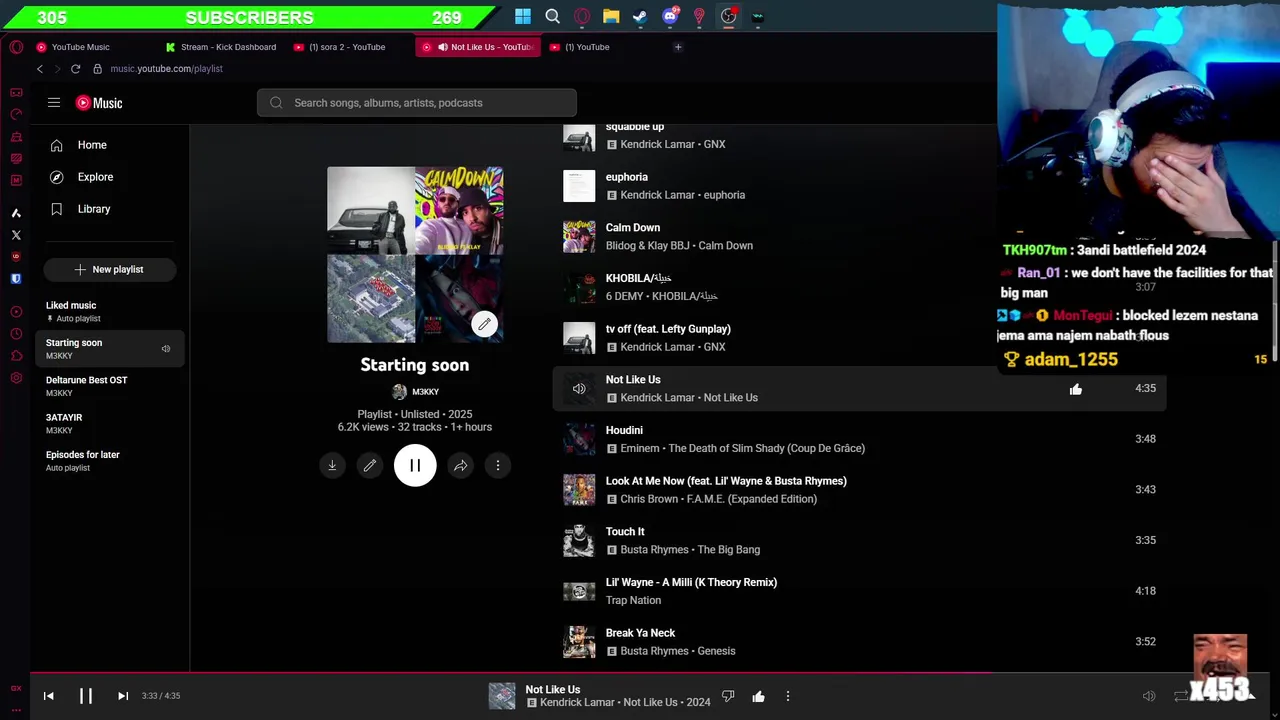Open Discord from the taskbar

670,16
